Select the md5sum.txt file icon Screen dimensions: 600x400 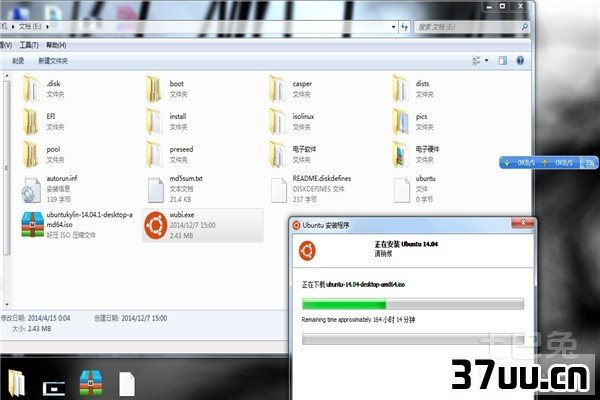[x=156, y=190]
